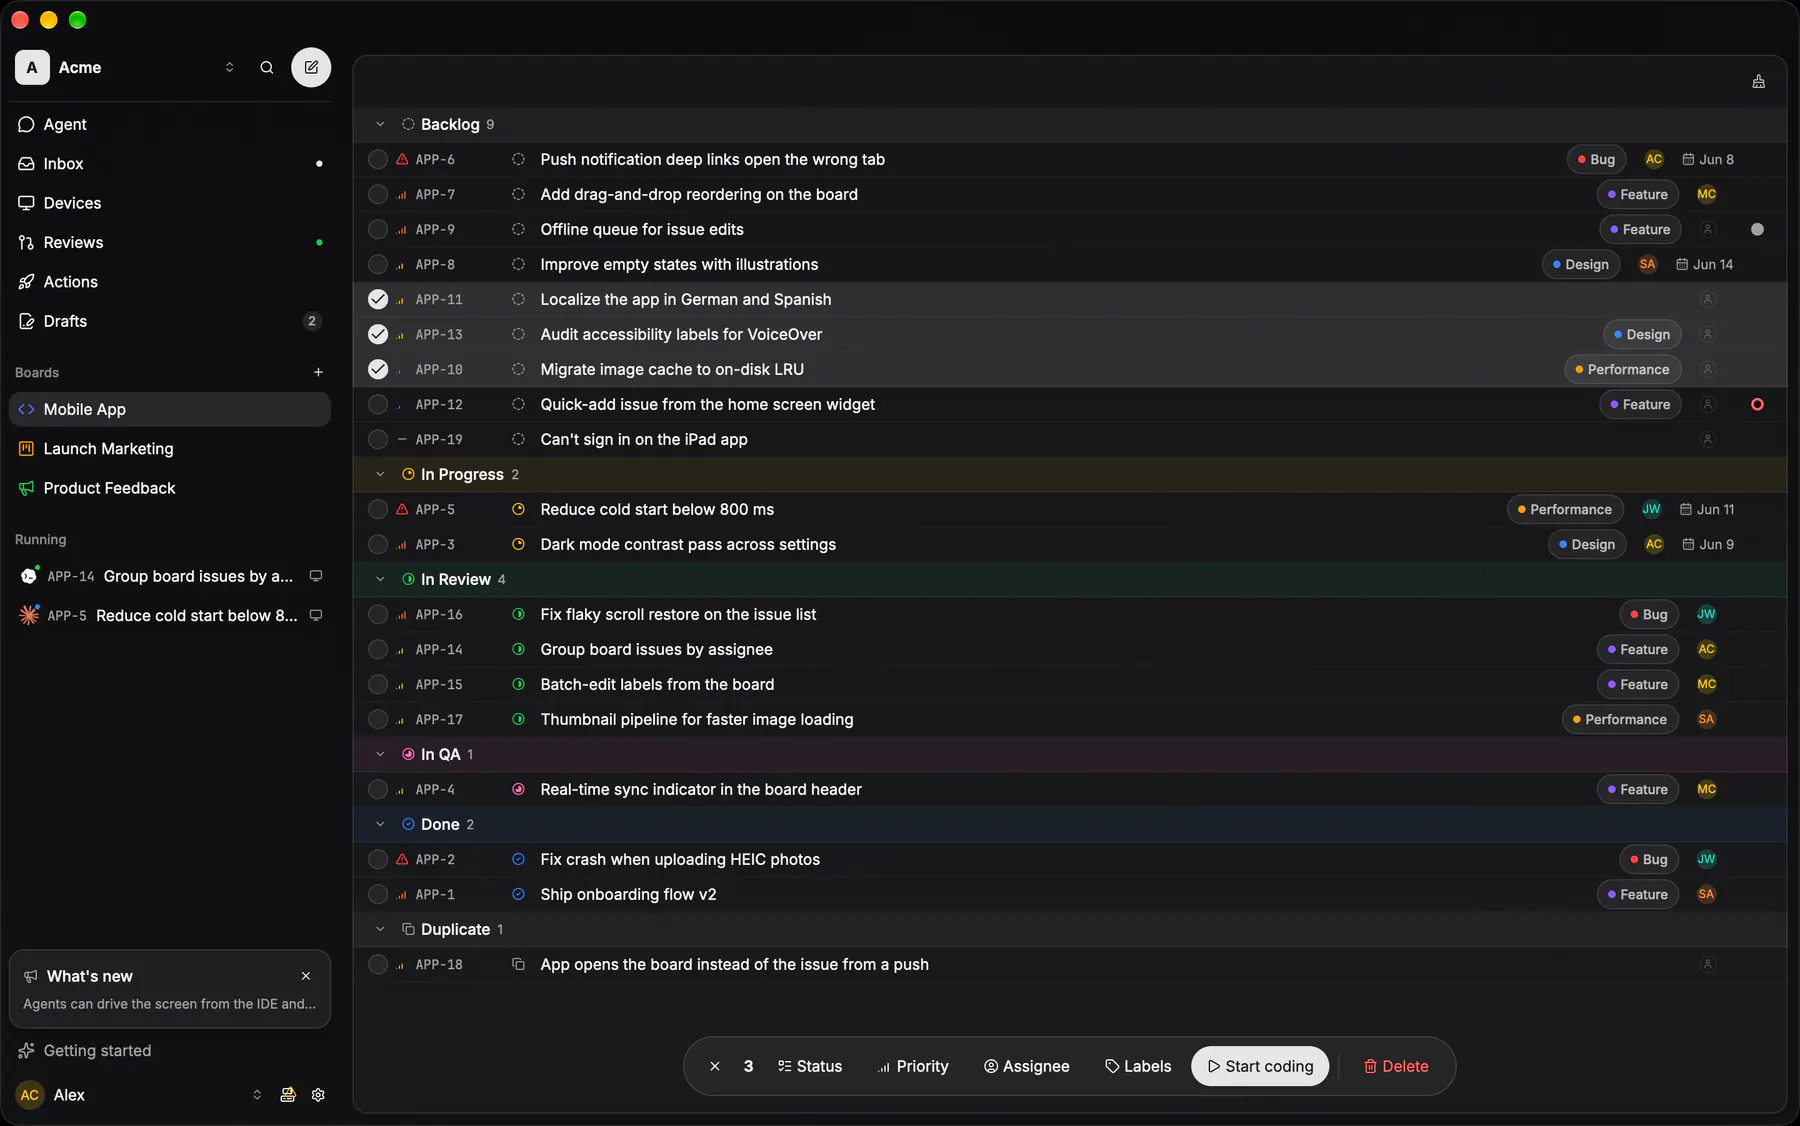1800x1126 pixels.
Task: Open Drafts in the sidebar
Action: coord(170,321)
